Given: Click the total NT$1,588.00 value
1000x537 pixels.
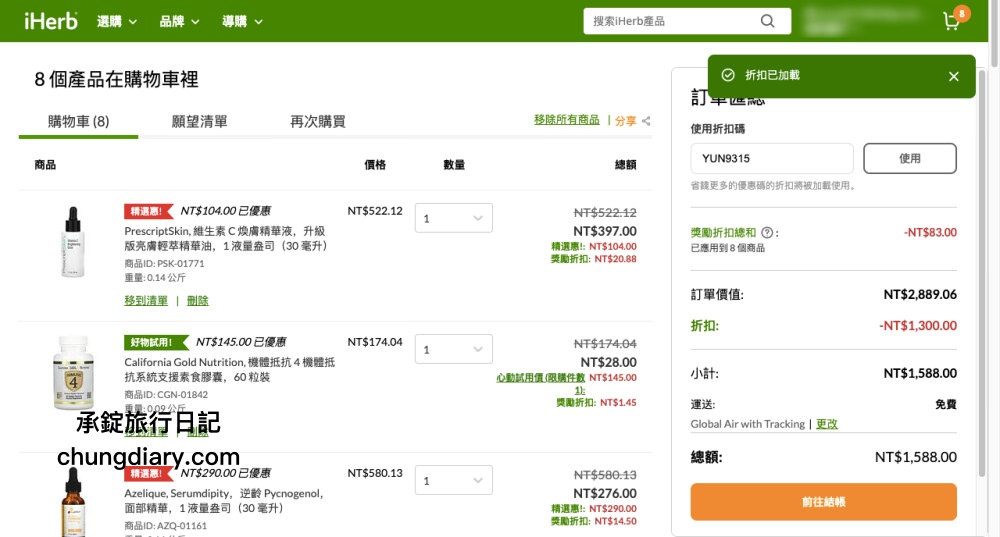Looking at the screenshot, I should 915,457.
